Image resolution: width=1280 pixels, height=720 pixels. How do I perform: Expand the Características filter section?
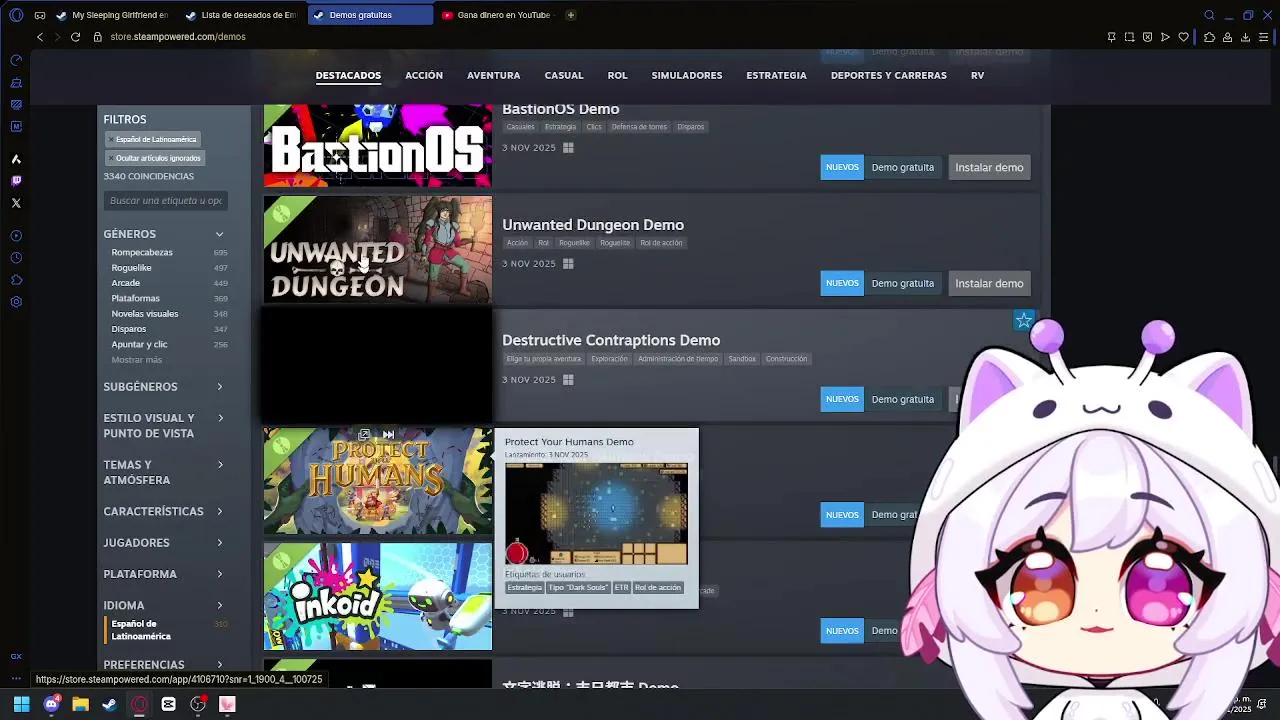tap(219, 511)
